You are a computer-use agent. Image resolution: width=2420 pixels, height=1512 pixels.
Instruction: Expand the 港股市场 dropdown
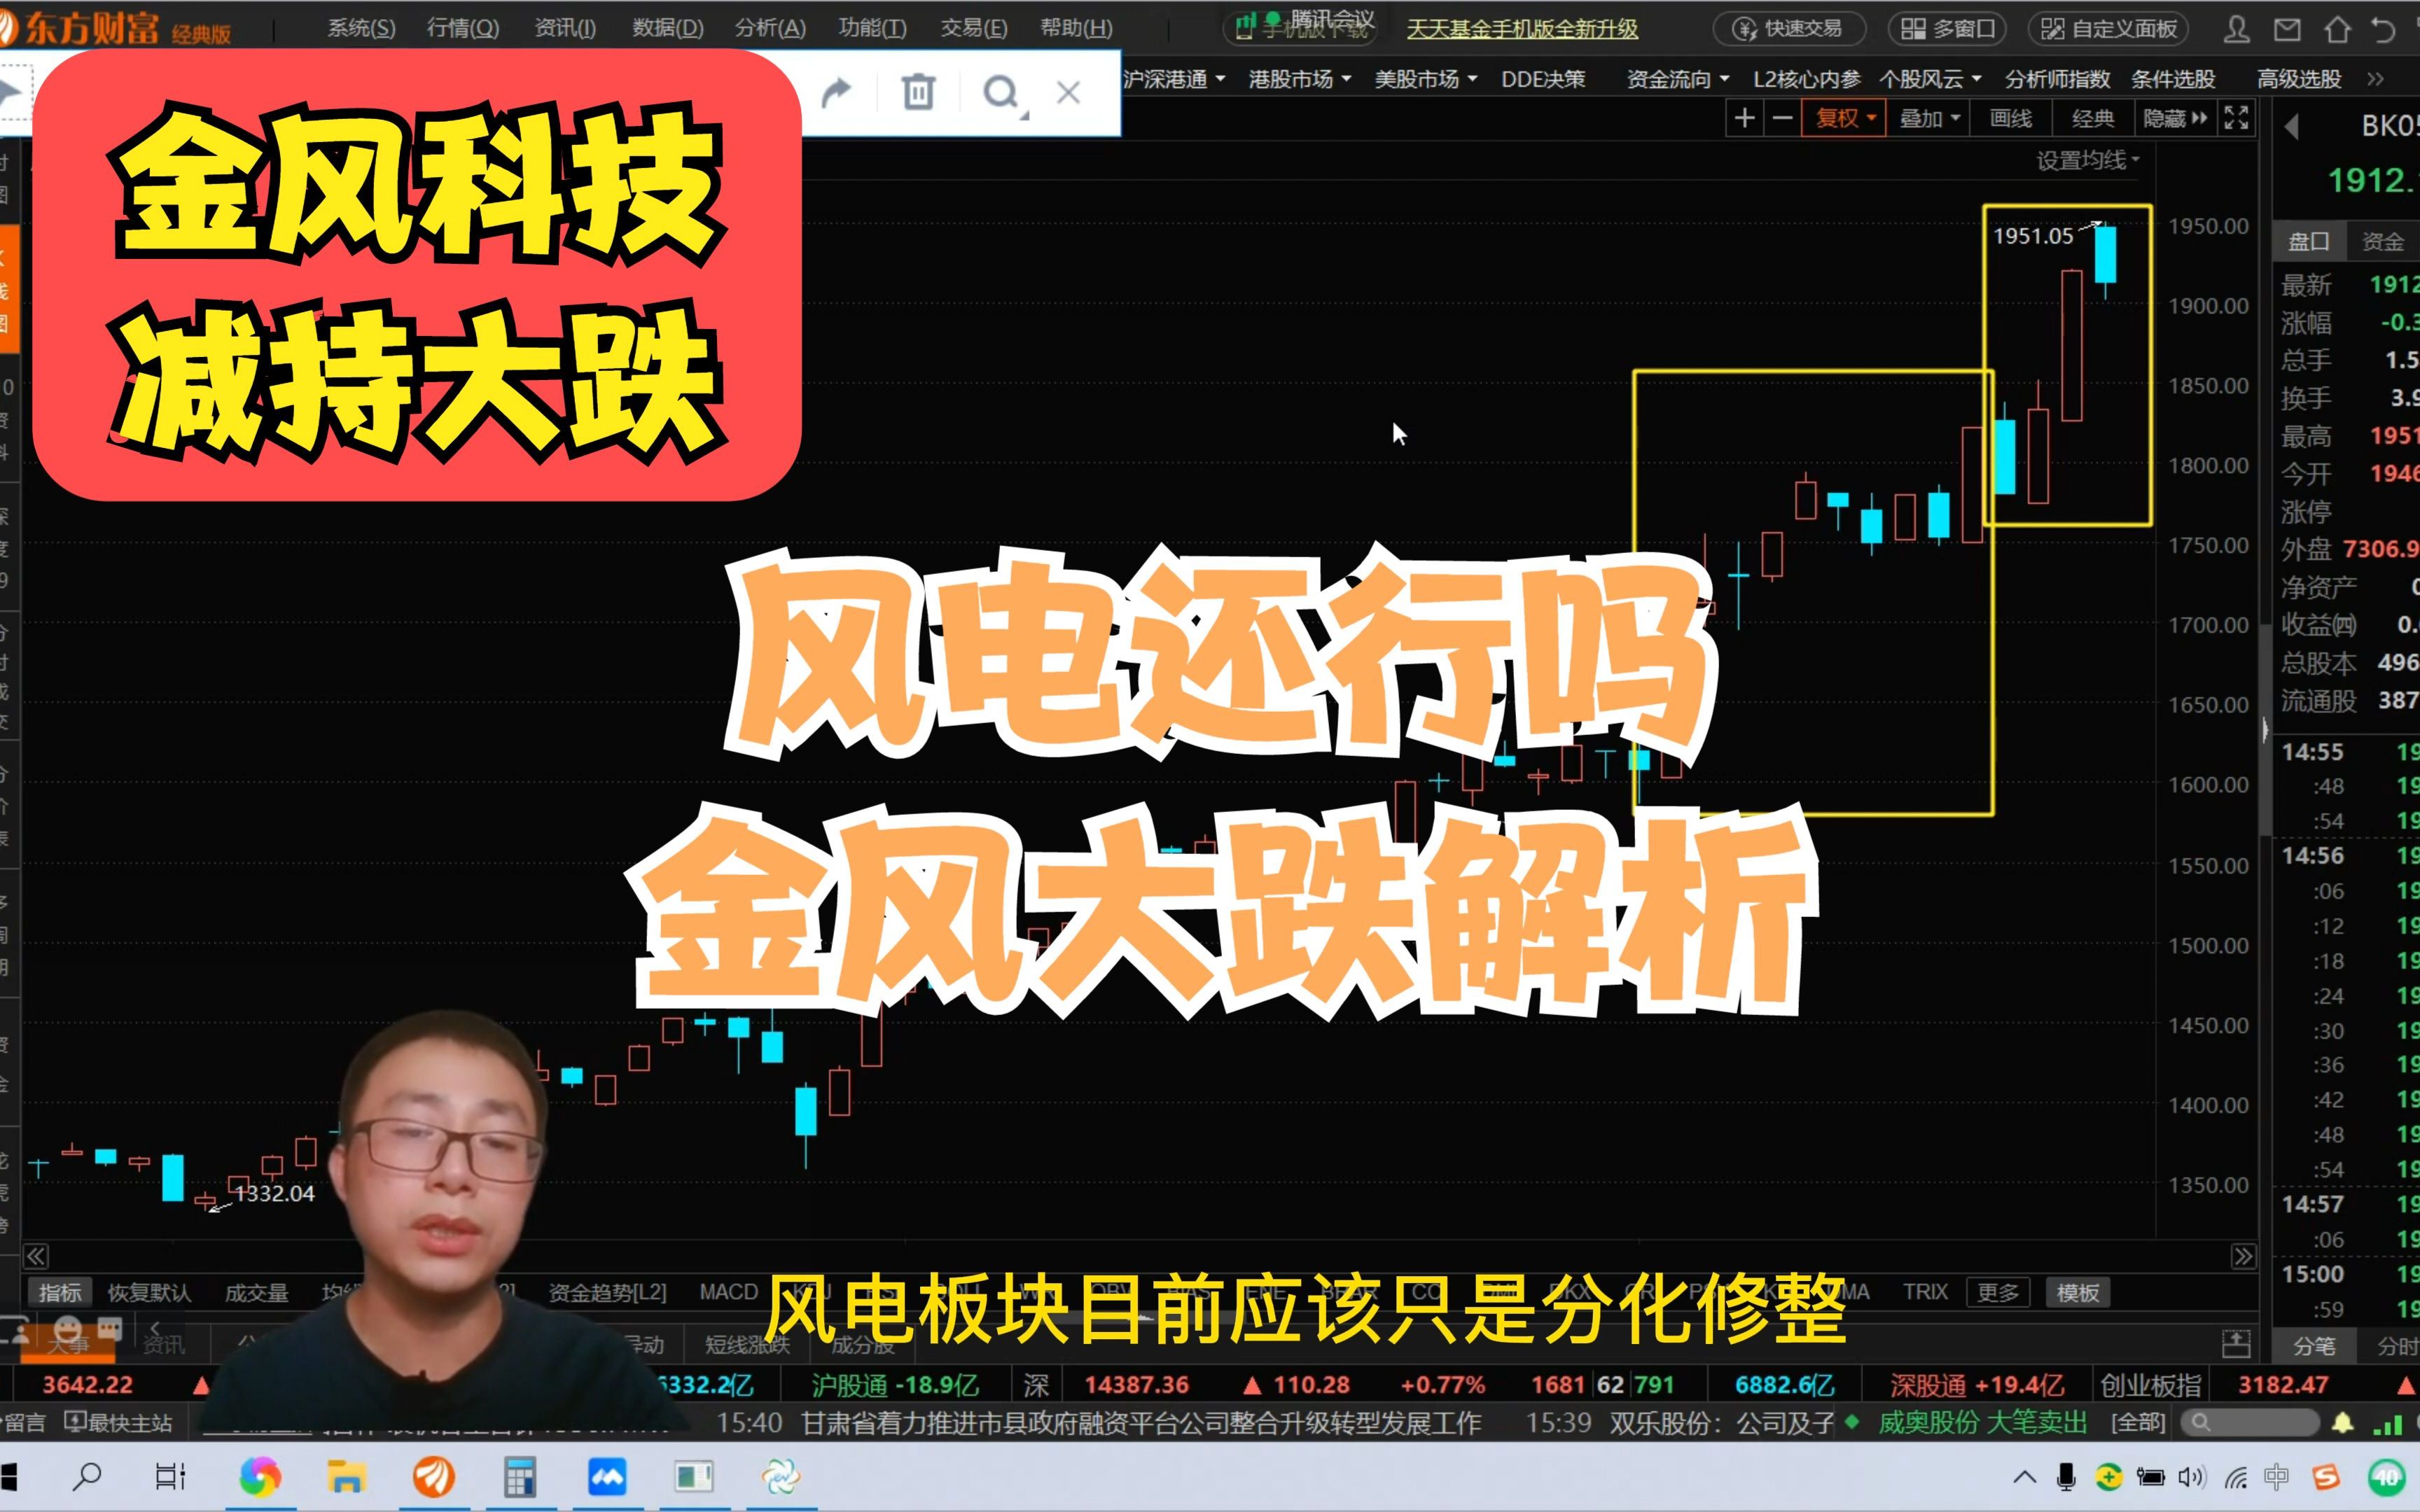pyautogui.click(x=1300, y=79)
